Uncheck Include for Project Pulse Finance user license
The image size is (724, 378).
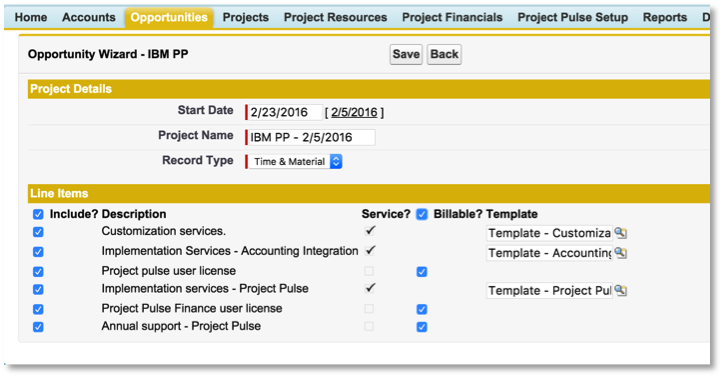(38, 309)
